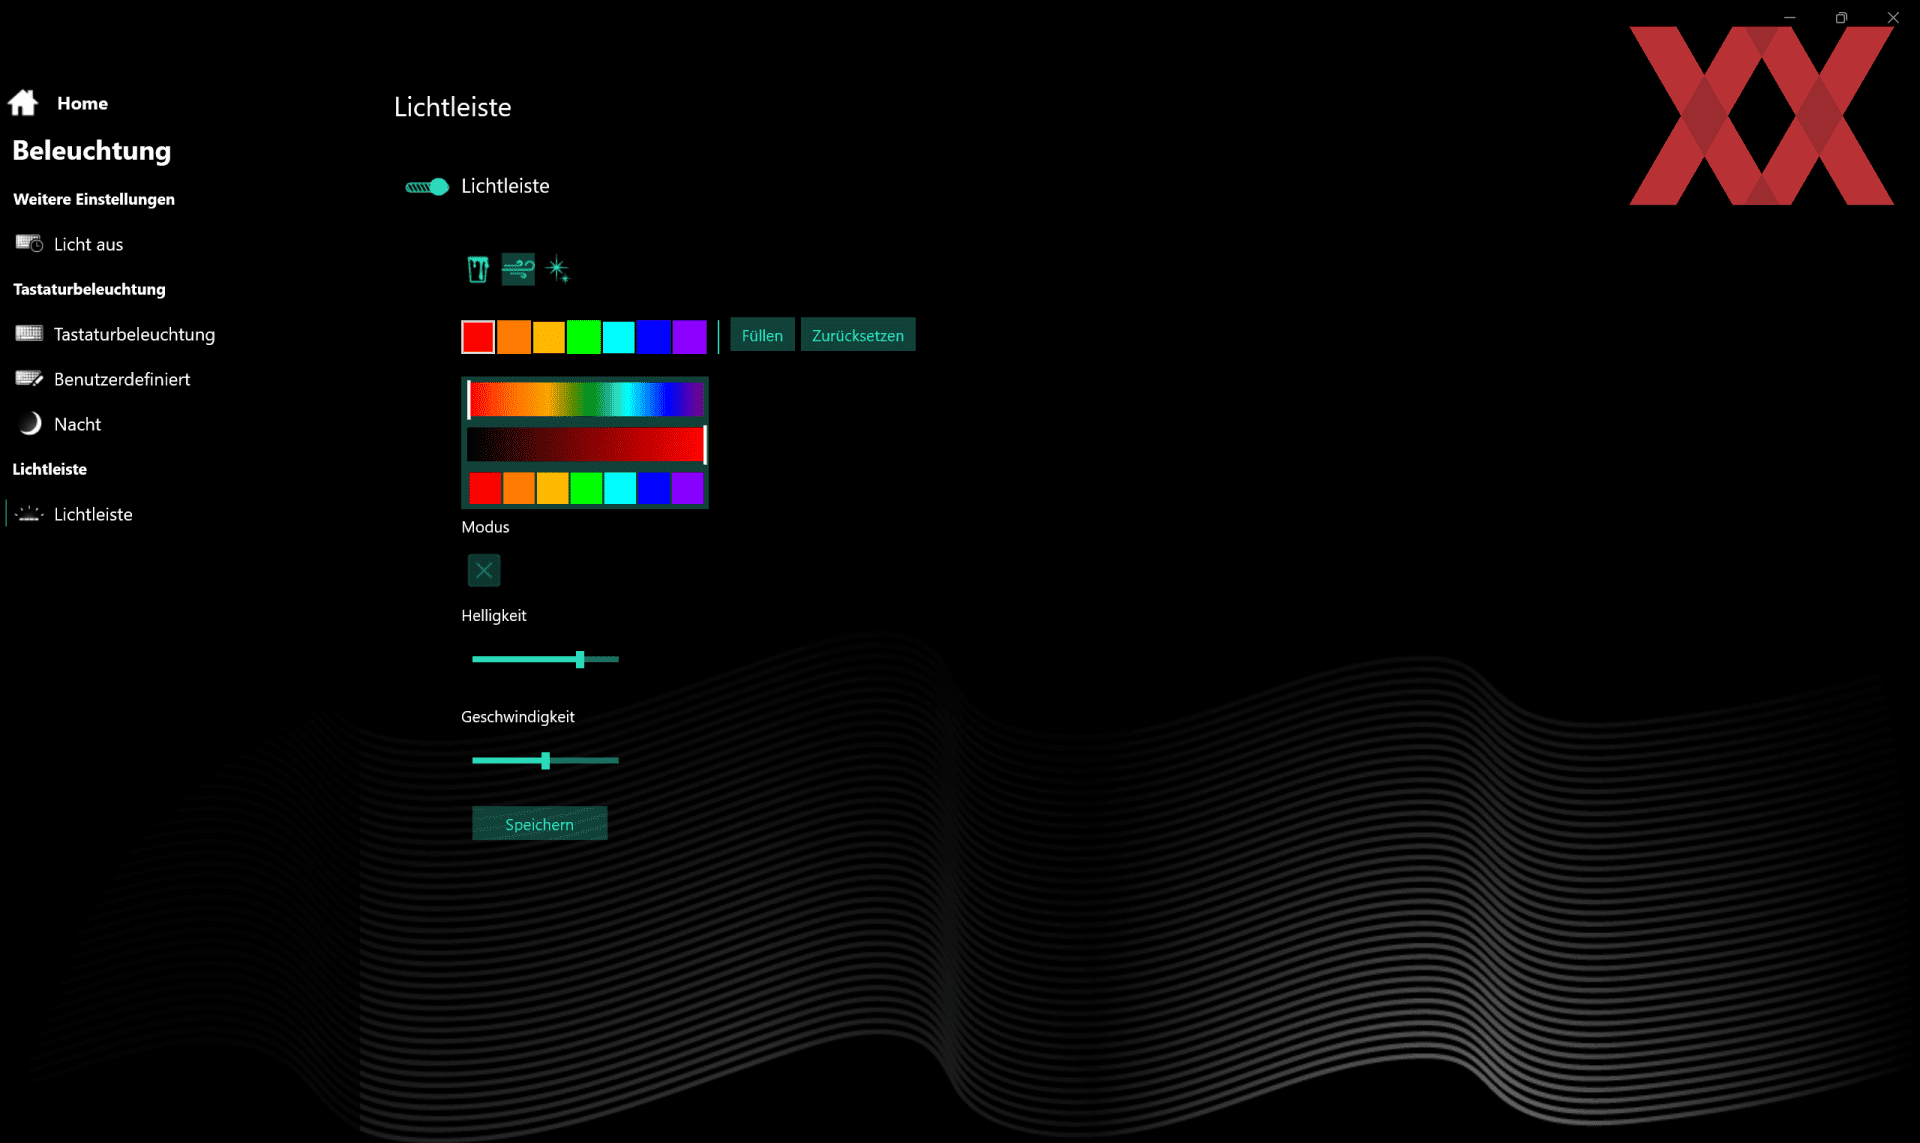
Task: Click the Benutzerdefiniert keyboard-pen icon
Action: 29,378
